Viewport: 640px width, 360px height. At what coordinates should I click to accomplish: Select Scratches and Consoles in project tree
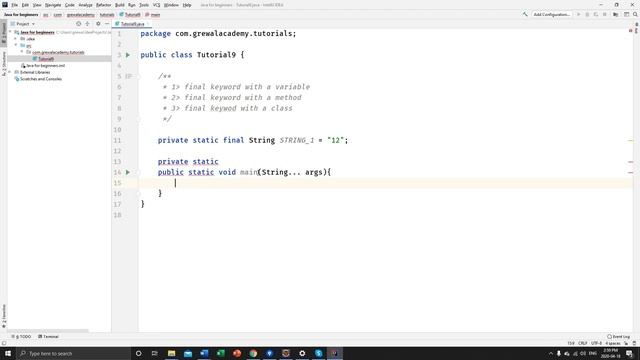pyautogui.click(x=38, y=79)
